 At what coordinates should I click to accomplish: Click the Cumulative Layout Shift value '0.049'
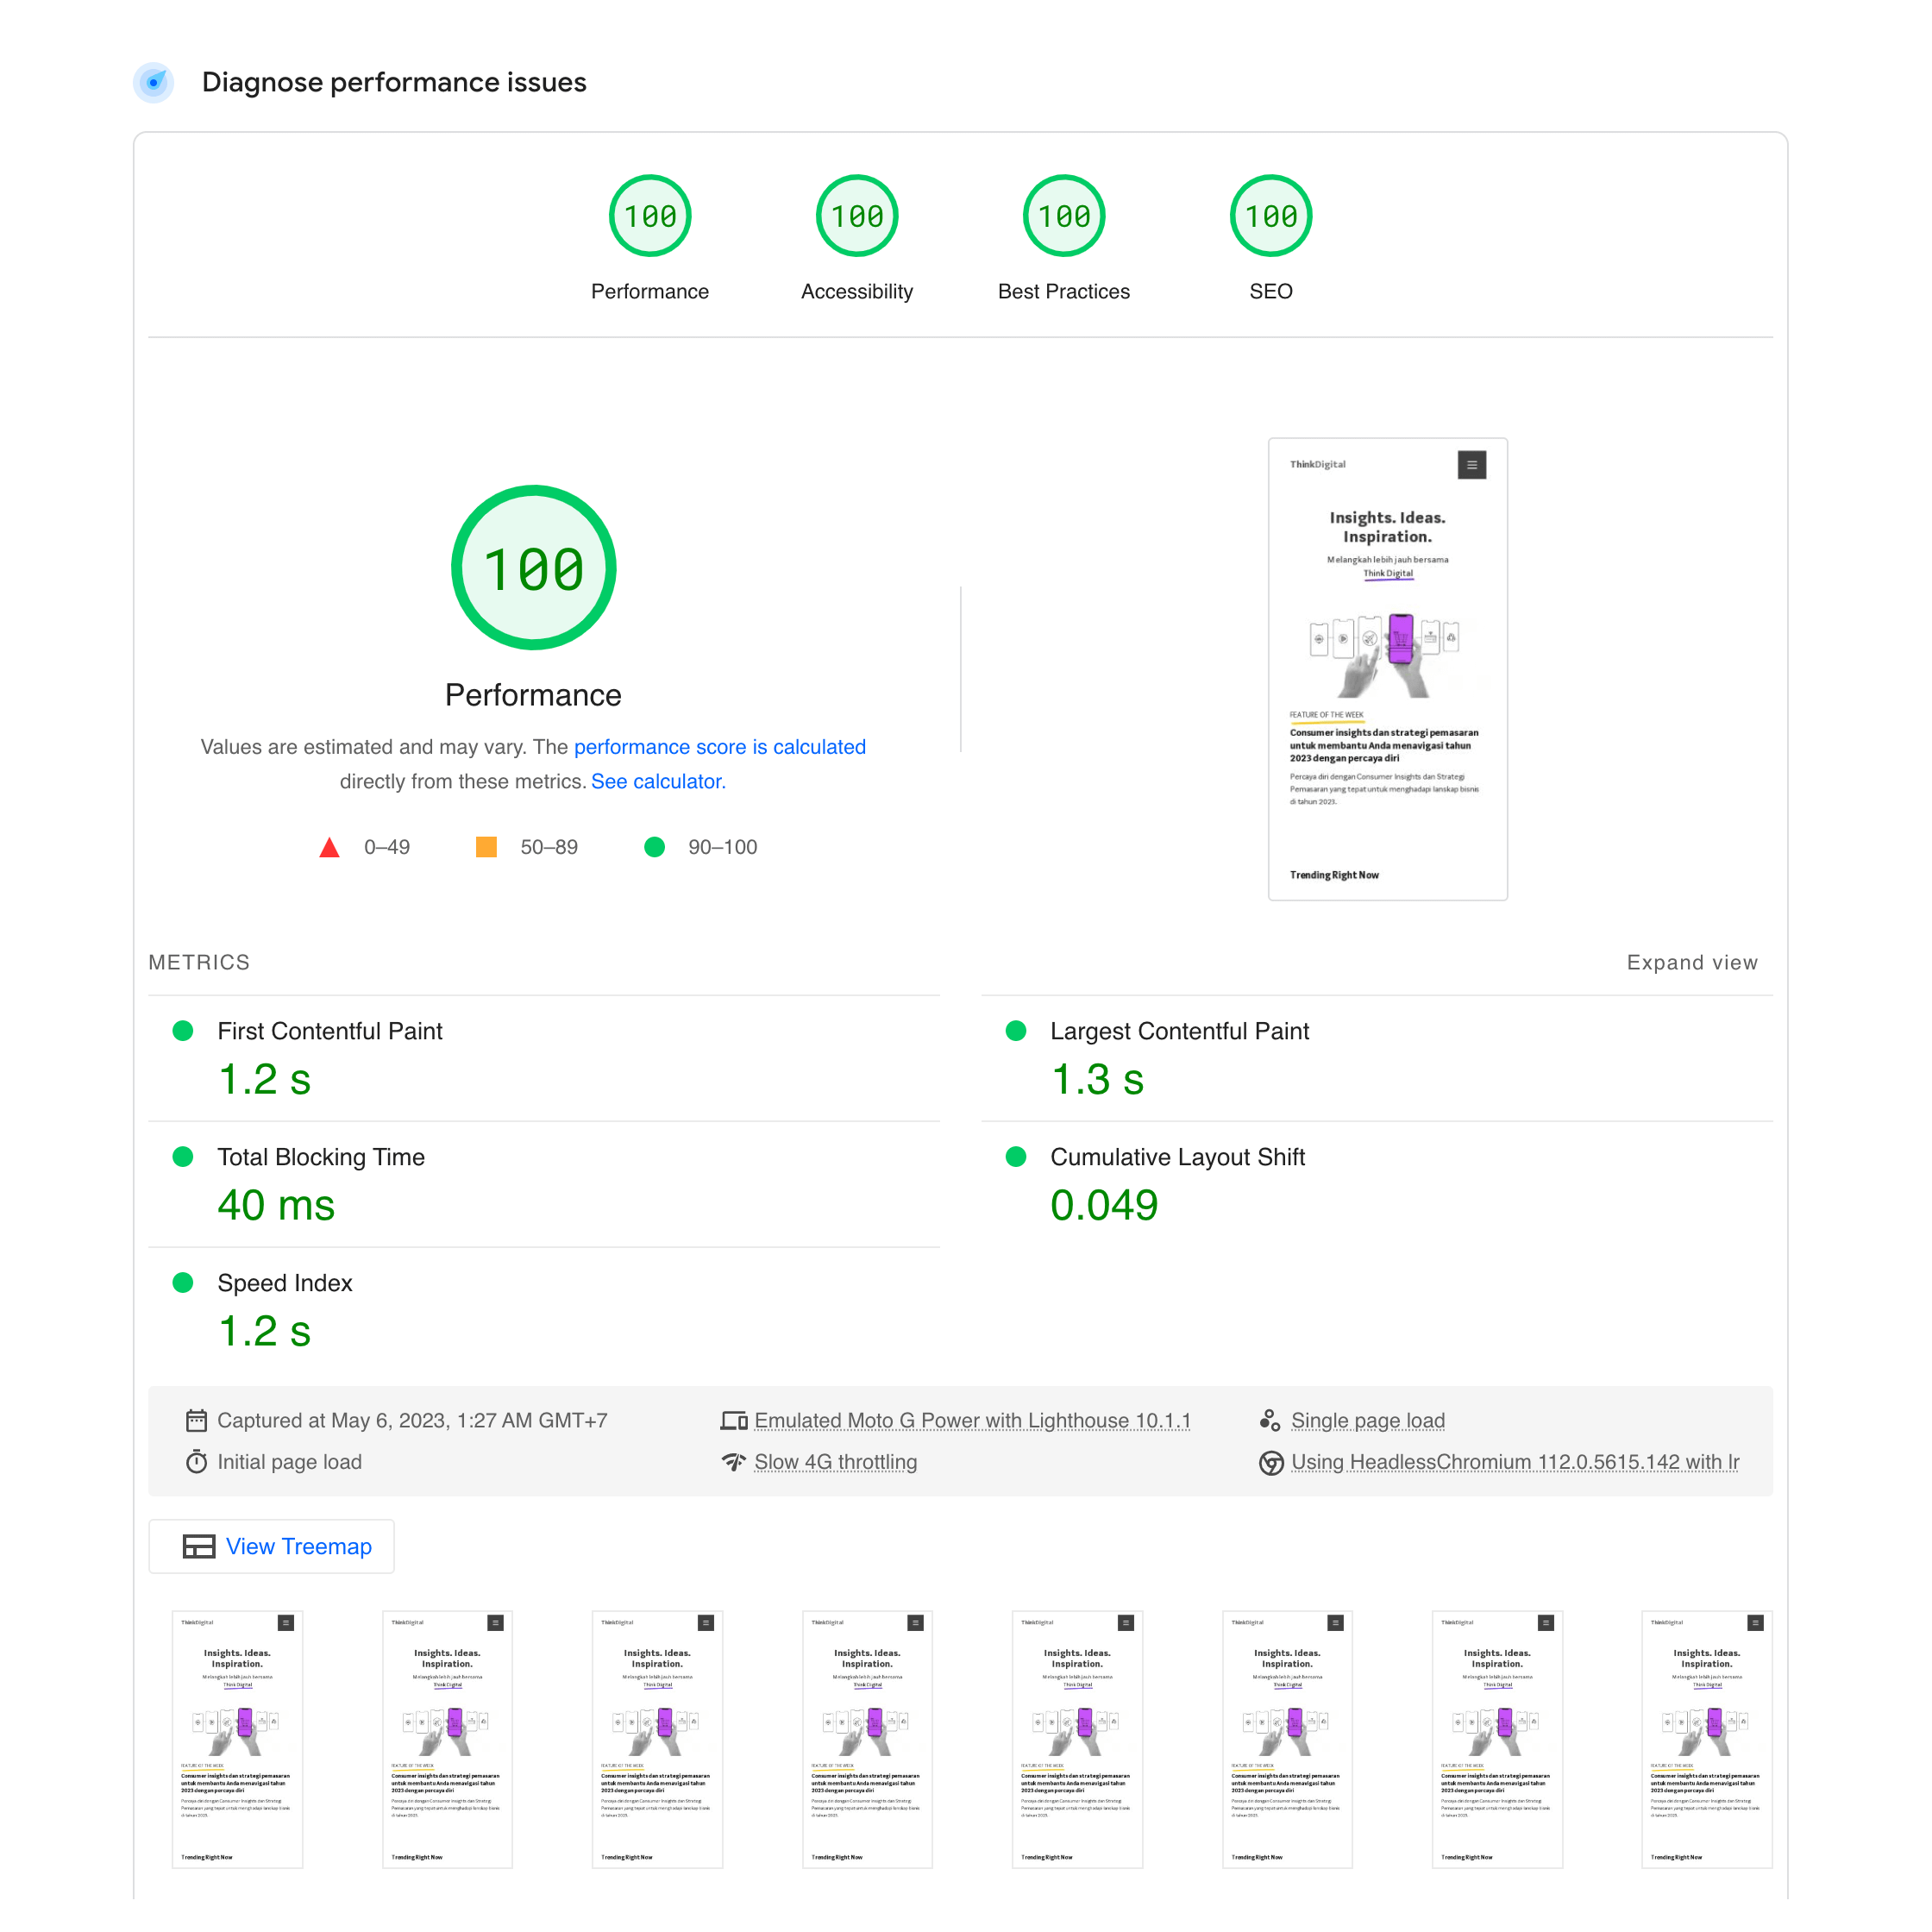(x=1104, y=1205)
